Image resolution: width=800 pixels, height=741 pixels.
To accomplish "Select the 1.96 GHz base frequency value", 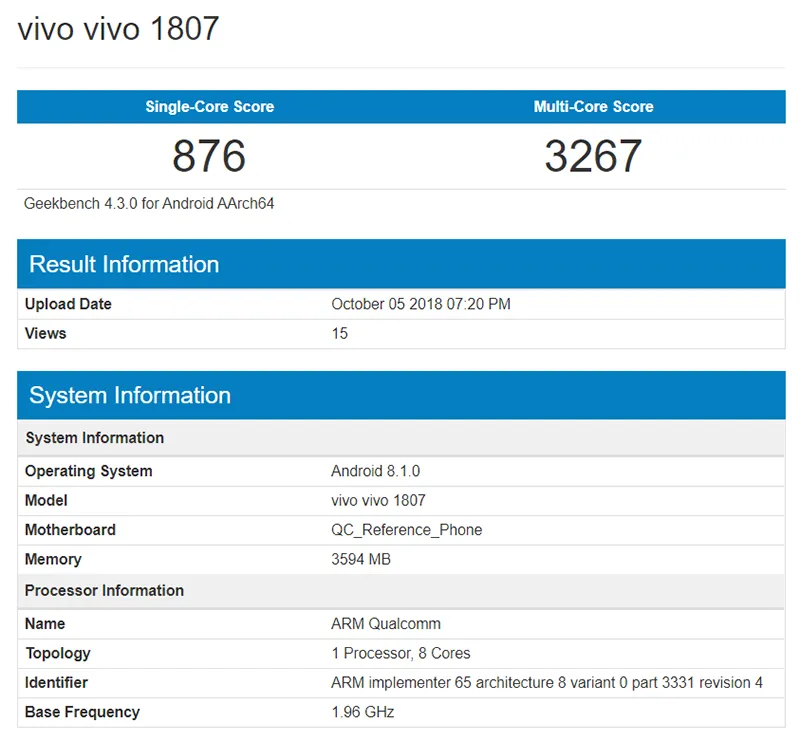I will coord(362,712).
